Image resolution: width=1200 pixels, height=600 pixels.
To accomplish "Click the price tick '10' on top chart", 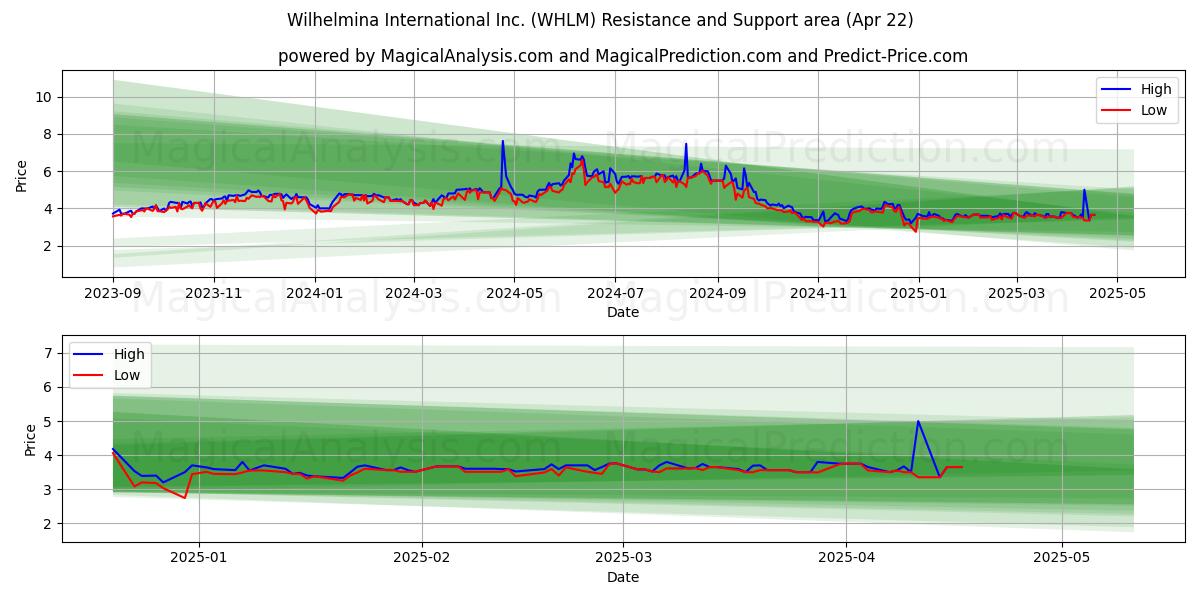I will (x=46, y=97).
